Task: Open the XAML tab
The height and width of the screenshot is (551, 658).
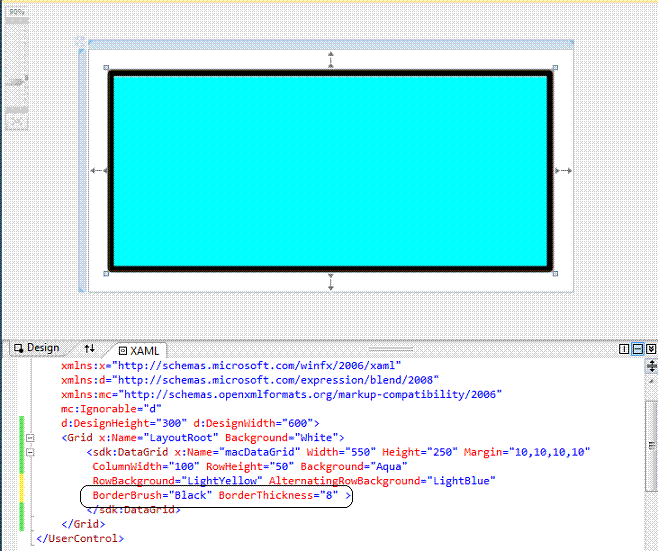Action: tap(138, 350)
